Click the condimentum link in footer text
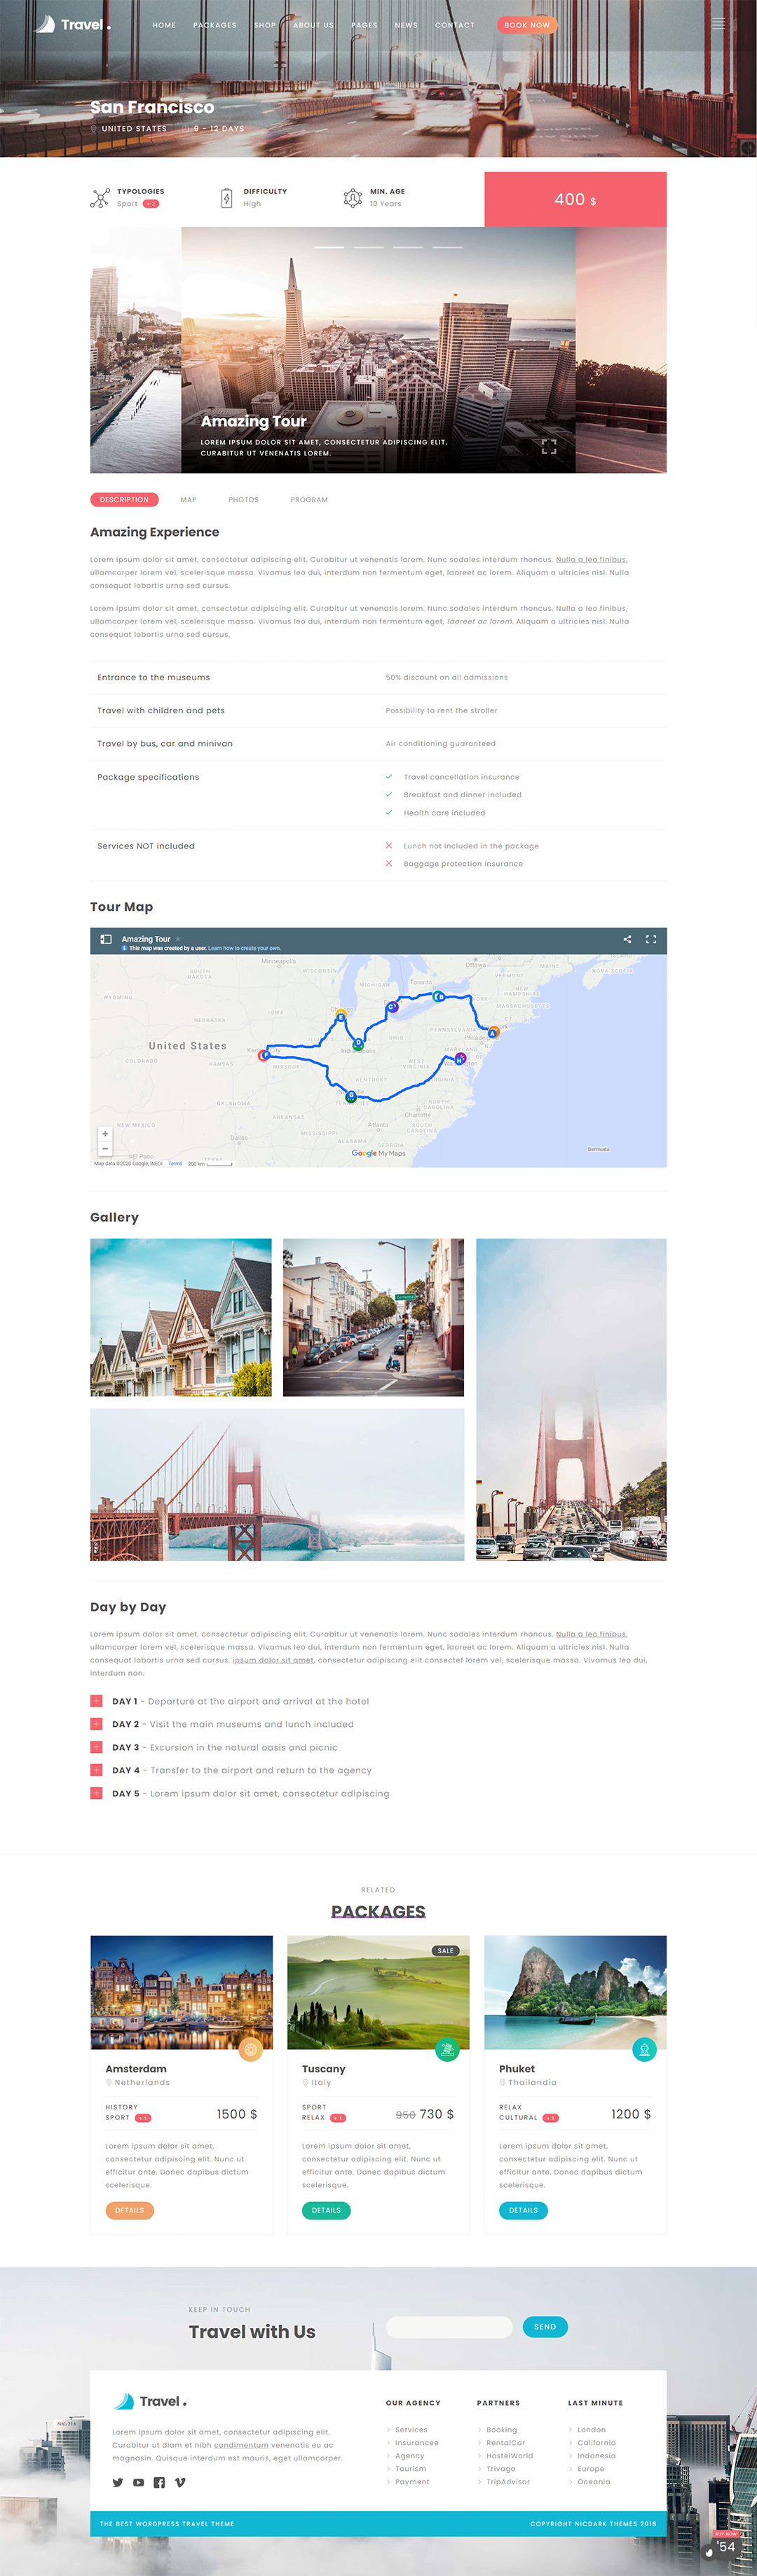This screenshot has width=757, height=2576. pyautogui.click(x=241, y=2445)
